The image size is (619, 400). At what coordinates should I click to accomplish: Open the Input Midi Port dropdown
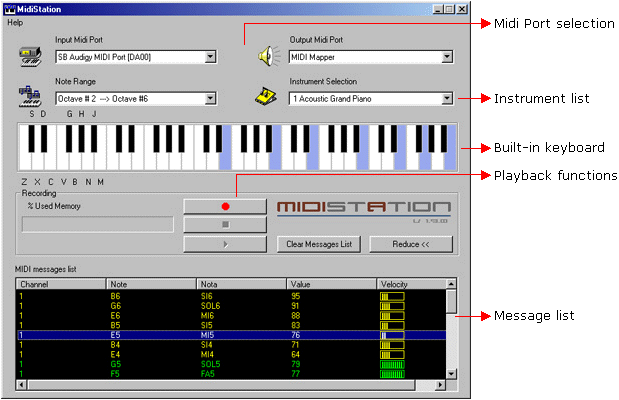click(x=210, y=58)
